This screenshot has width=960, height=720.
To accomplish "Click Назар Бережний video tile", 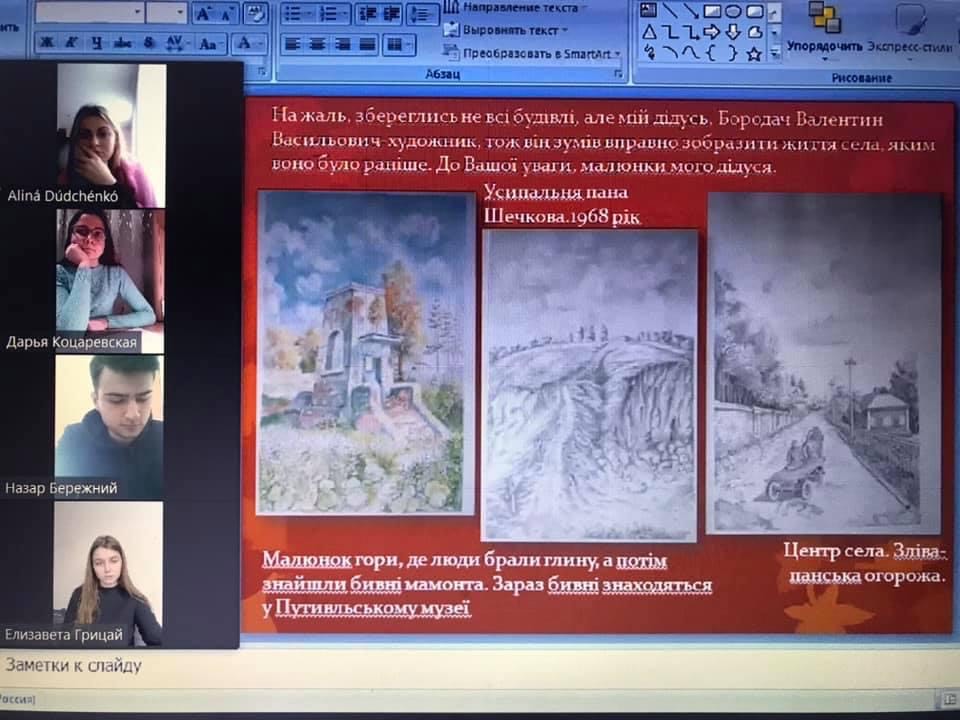I will tap(109, 427).
